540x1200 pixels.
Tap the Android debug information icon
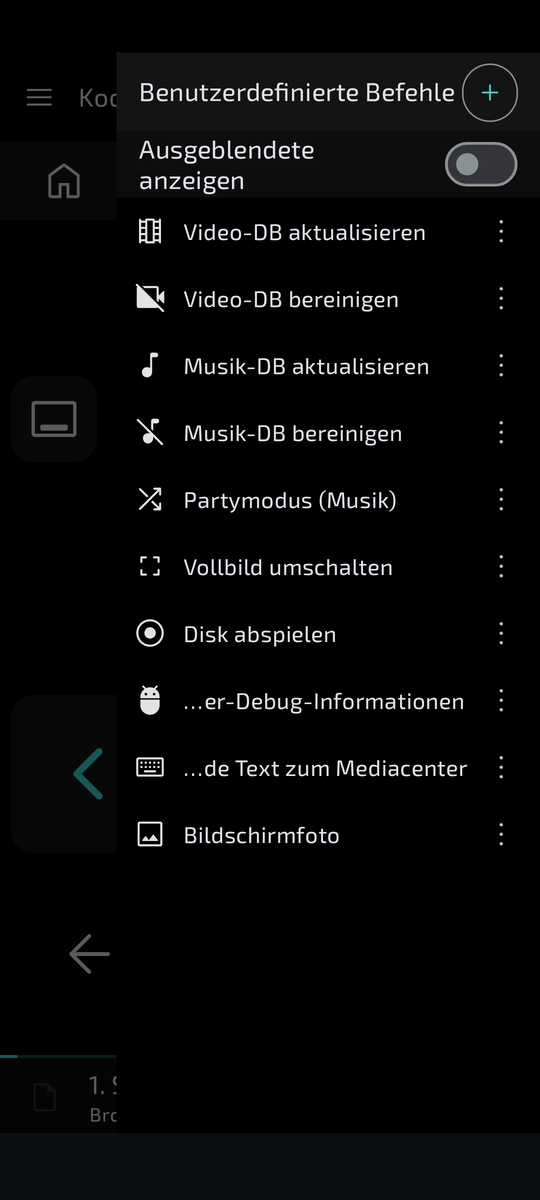click(150, 701)
